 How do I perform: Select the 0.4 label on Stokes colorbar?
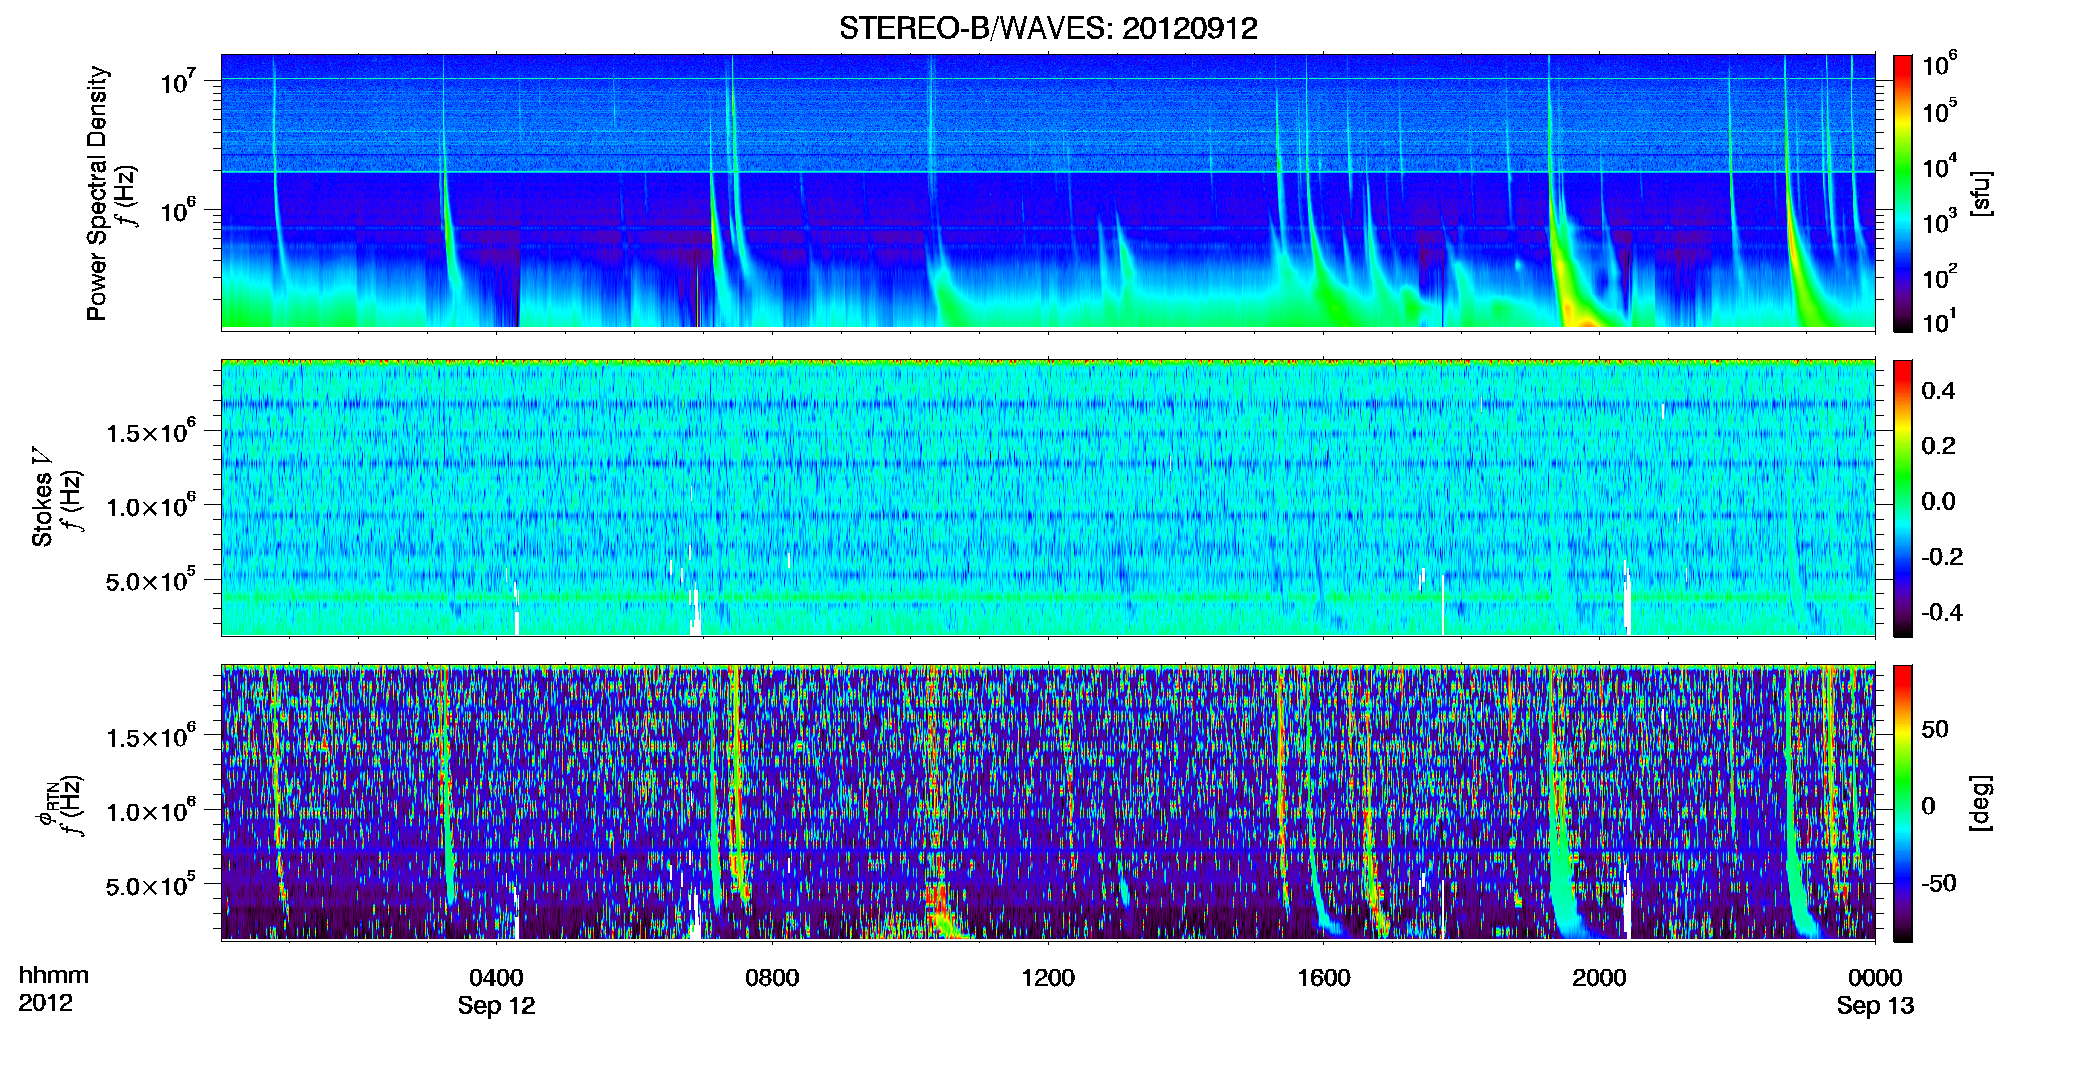click(1938, 391)
